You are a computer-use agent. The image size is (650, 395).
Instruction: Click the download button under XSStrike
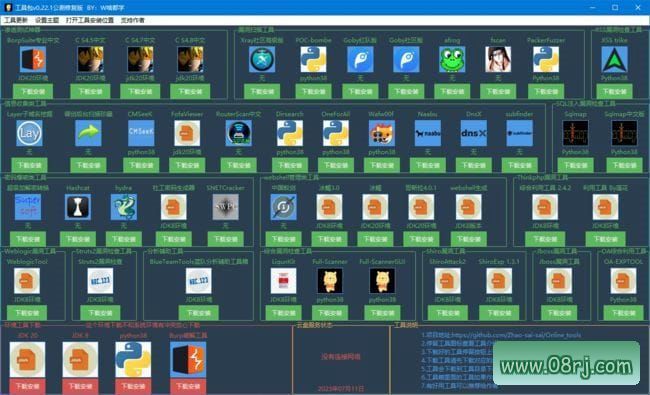tap(615, 91)
